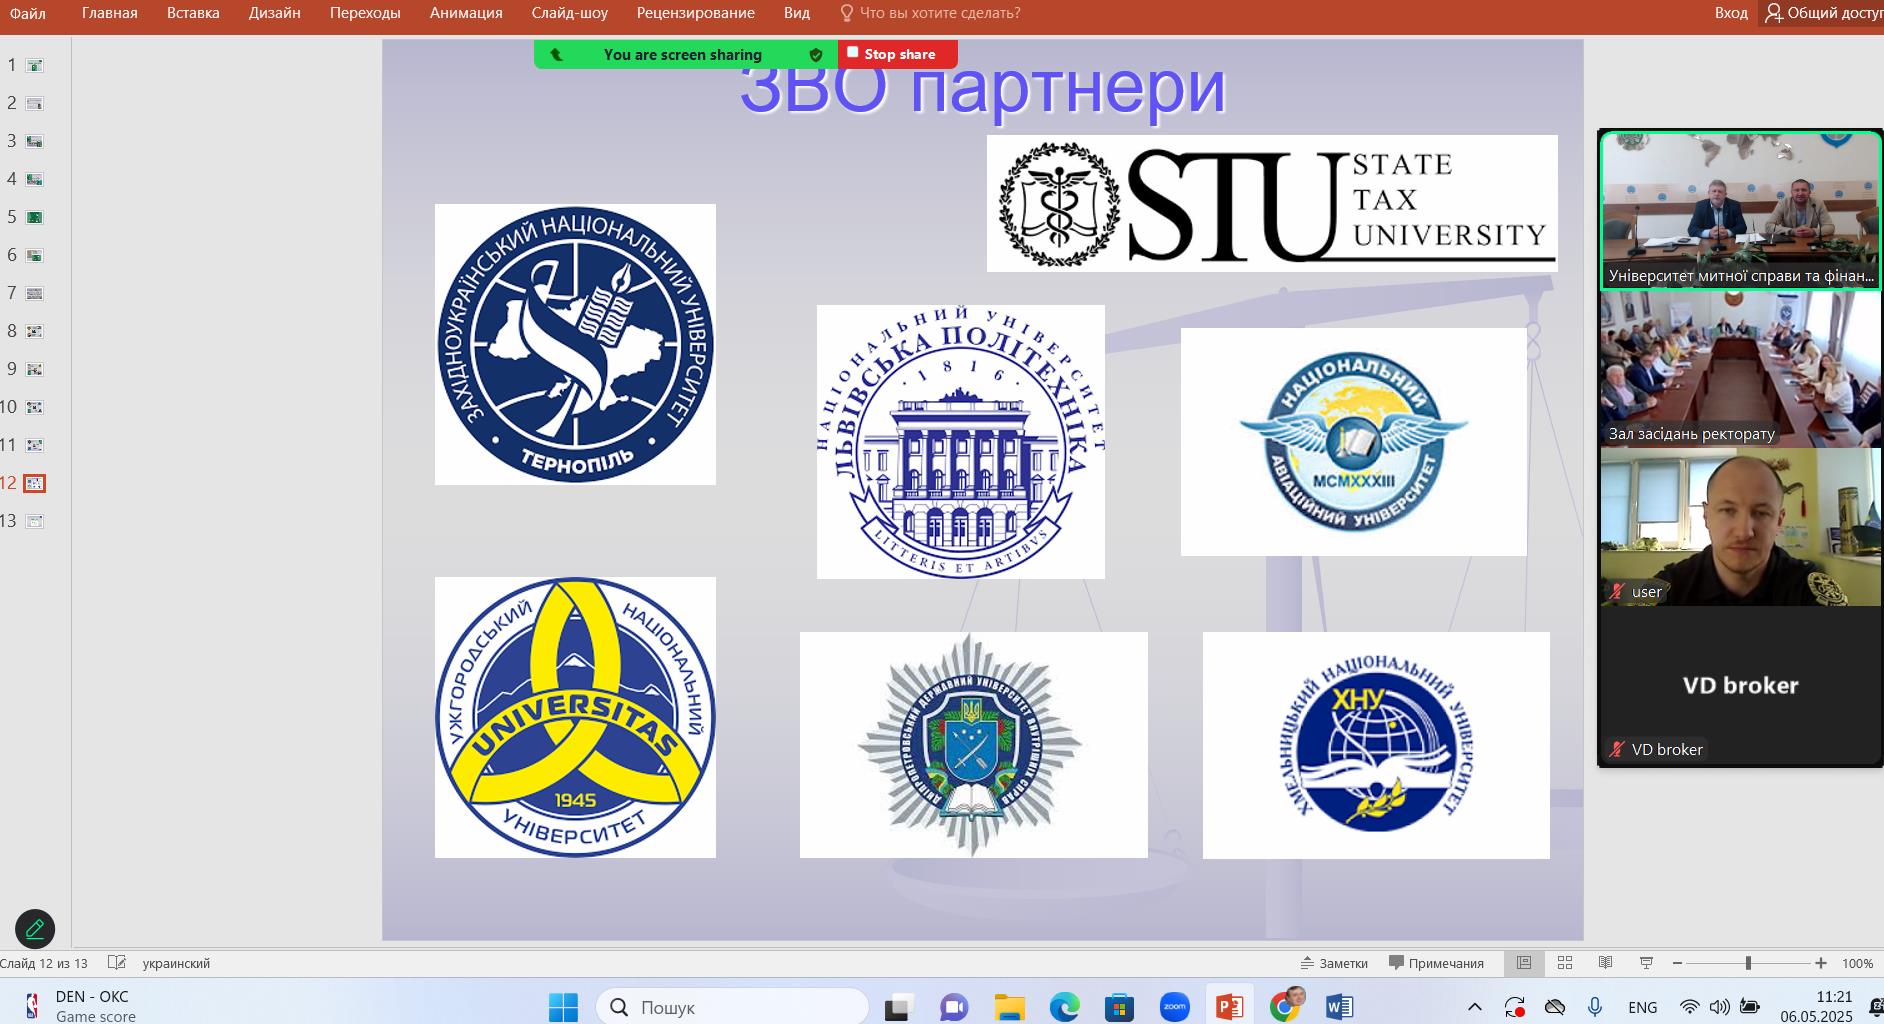This screenshot has height=1024, width=1884.
Task: Select slide 5 thumbnail
Action: (34, 218)
